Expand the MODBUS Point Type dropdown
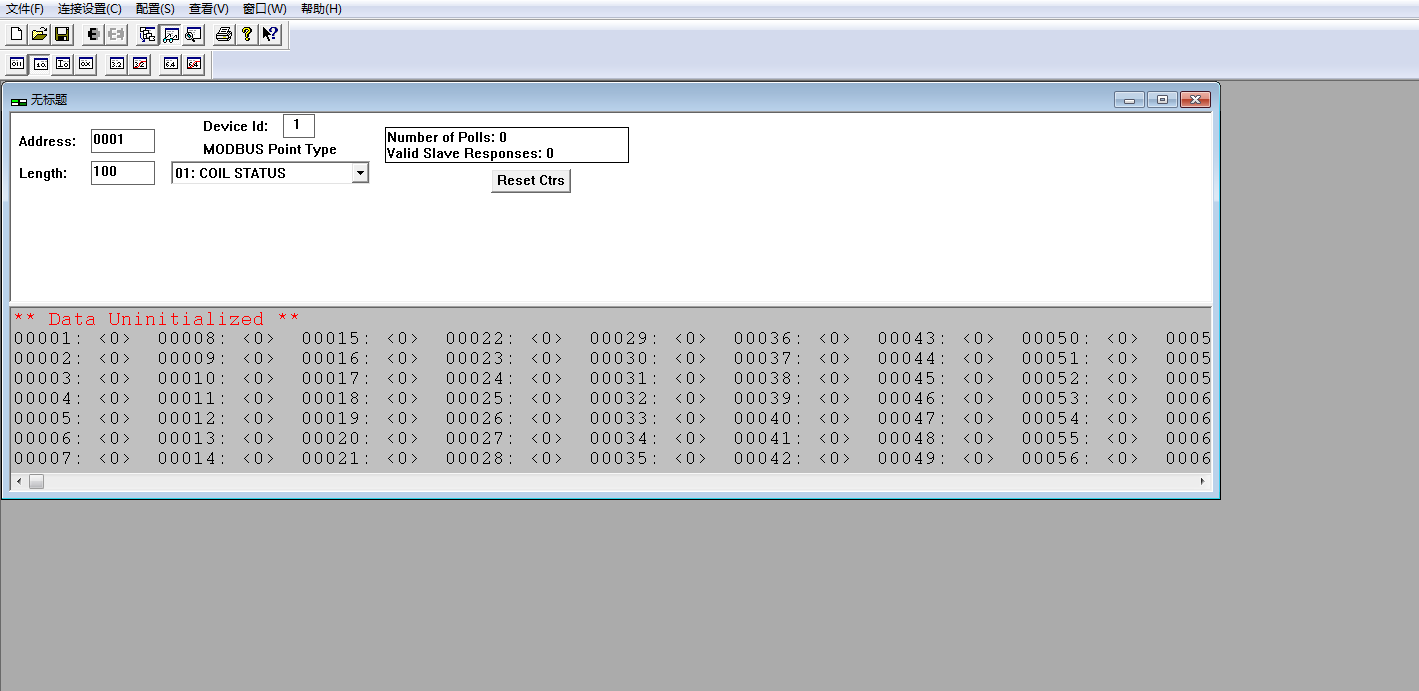 (x=360, y=173)
